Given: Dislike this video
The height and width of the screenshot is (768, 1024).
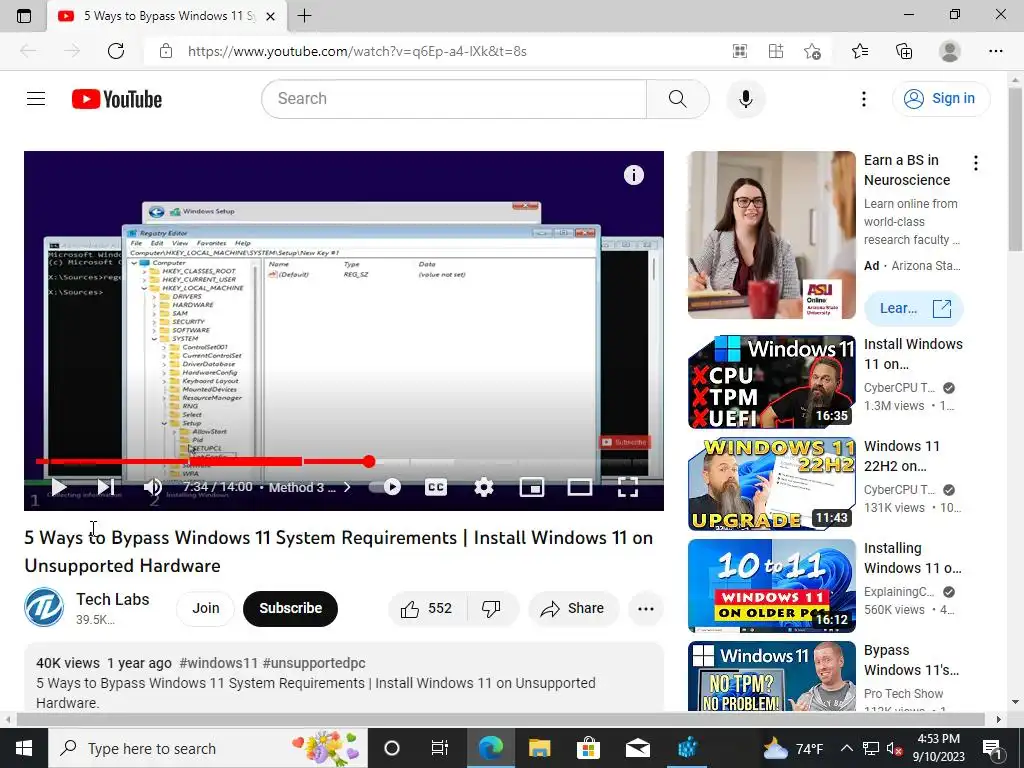Looking at the screenshot, I should [491, 609].
